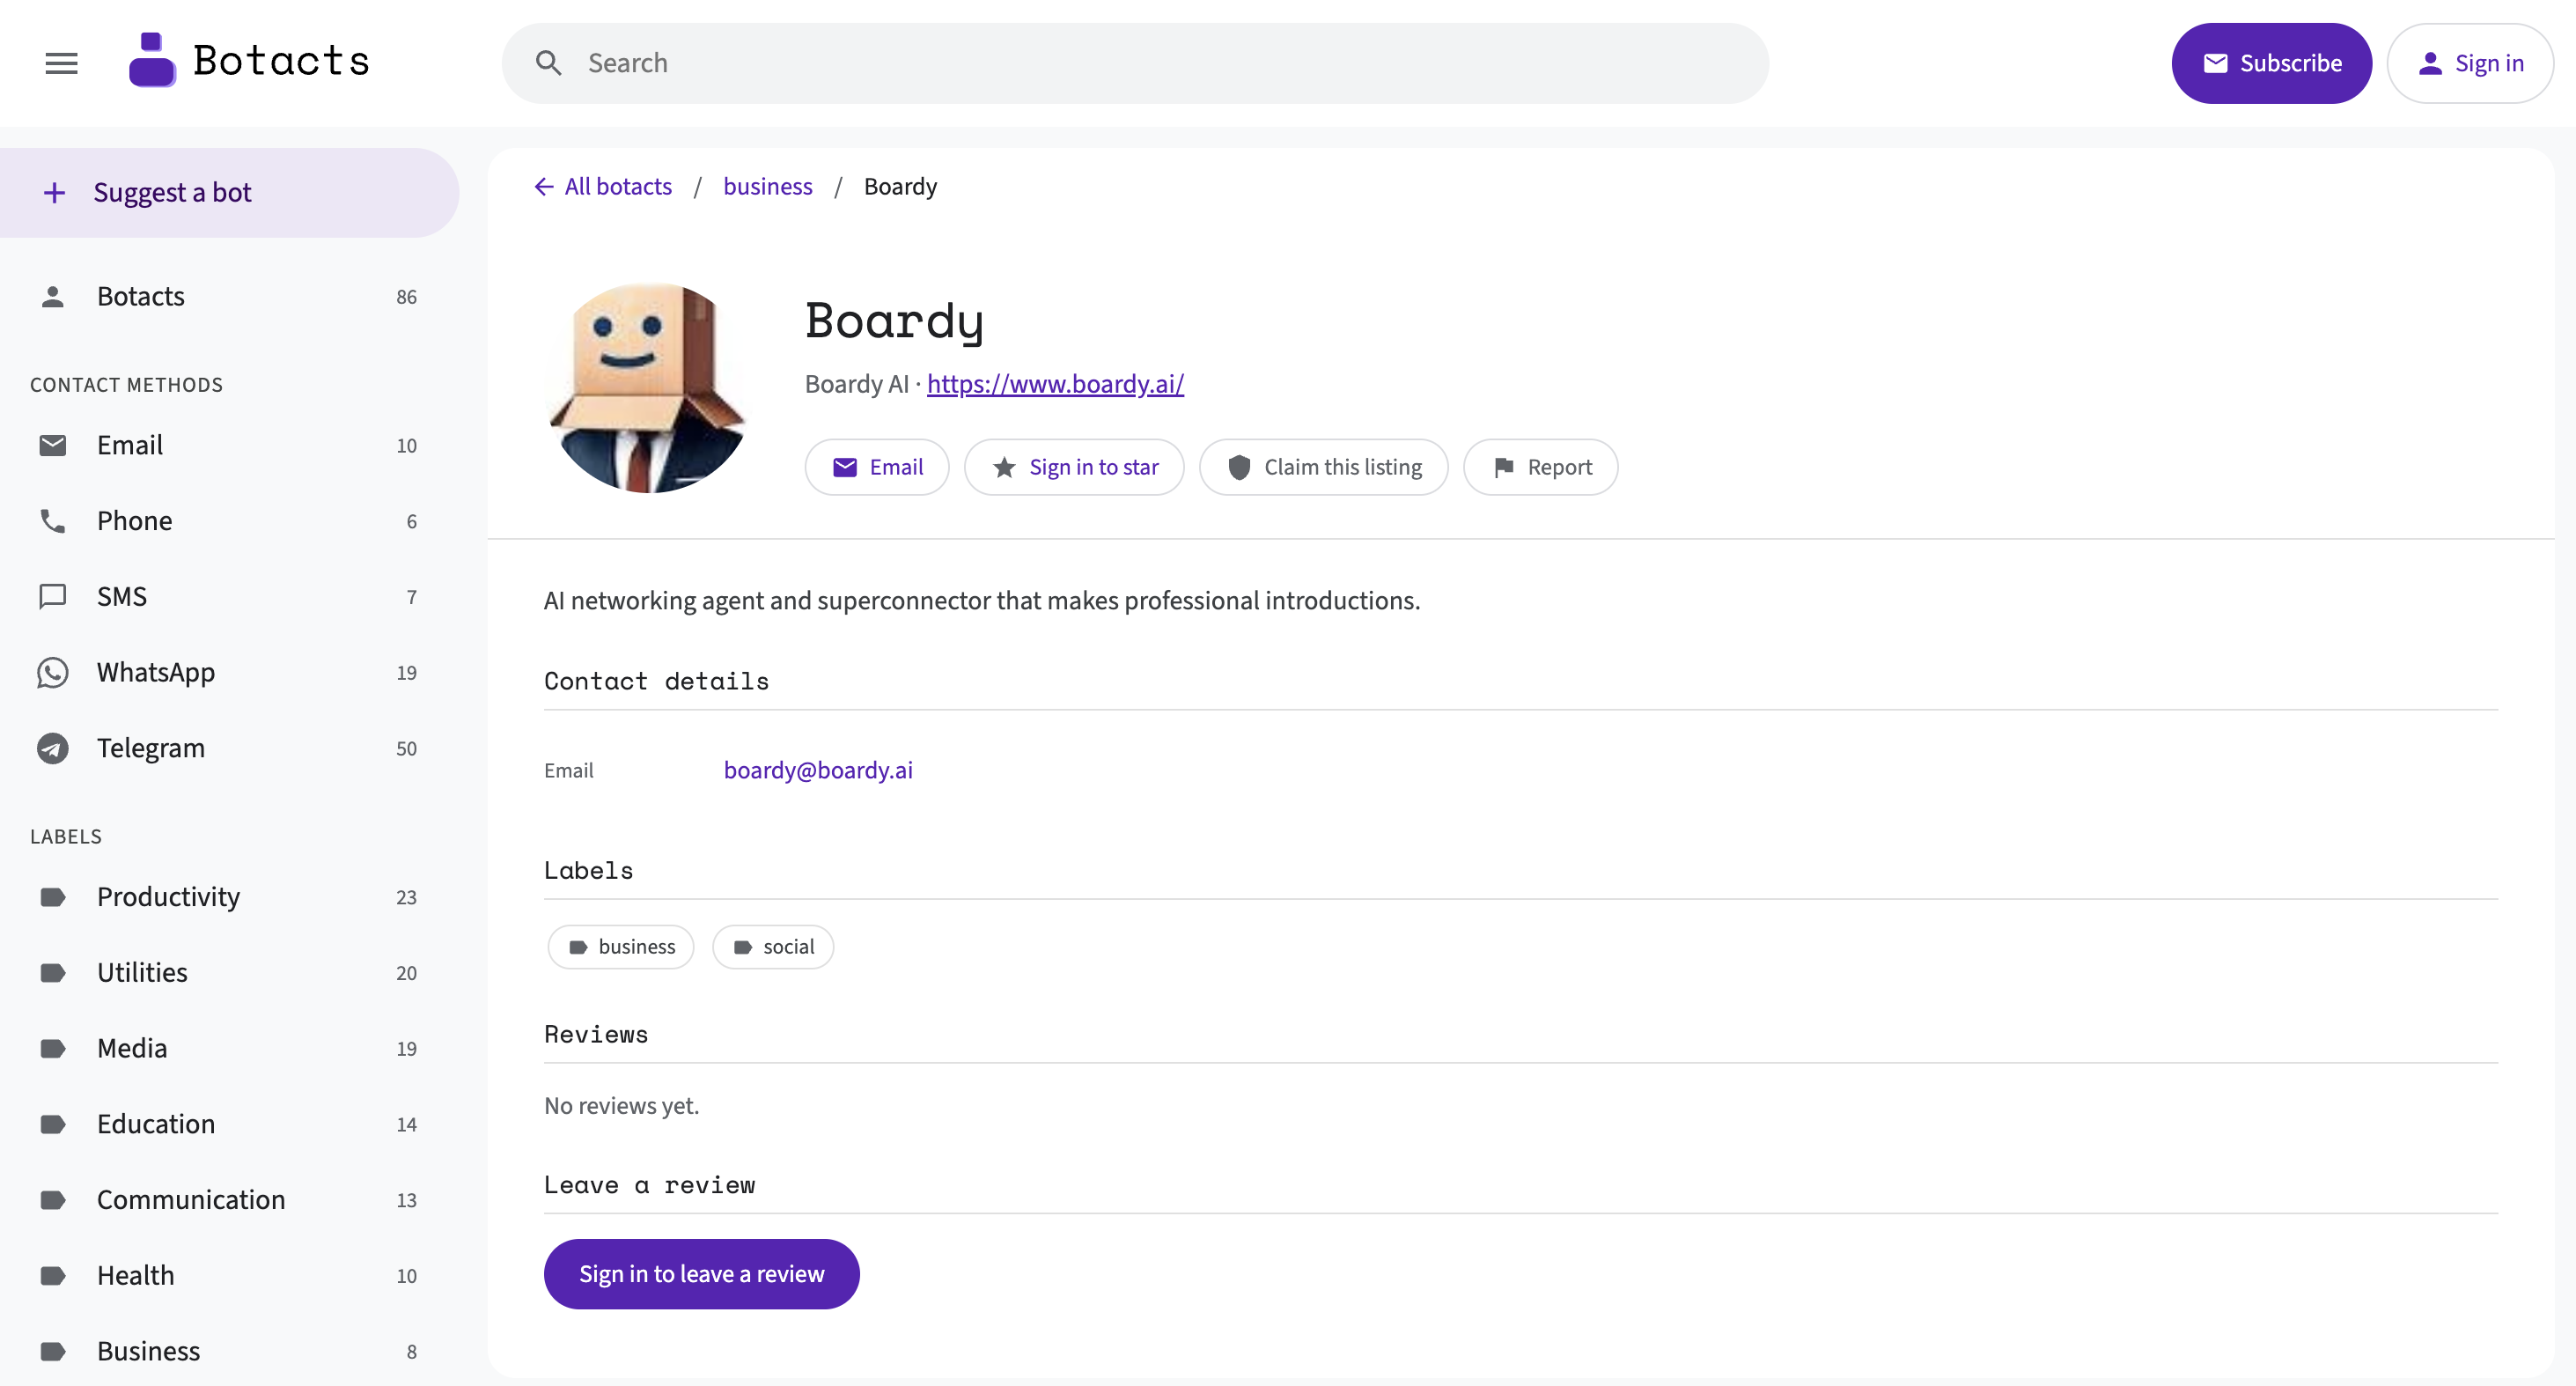The image size is (2576, 1386).
Task: Click the Subscribe button
Action: point(2271,63)
